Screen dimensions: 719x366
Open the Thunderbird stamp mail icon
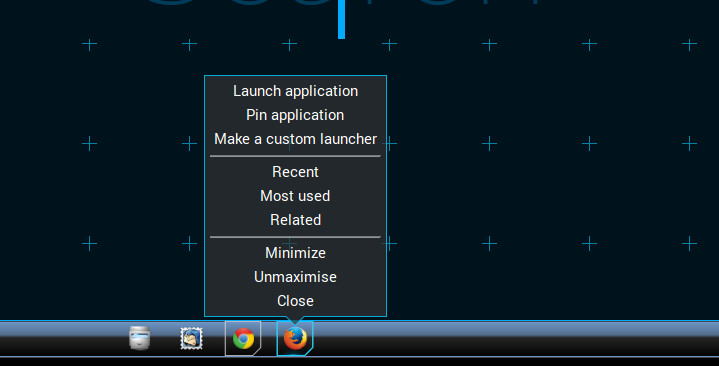[x=191, y=338]
